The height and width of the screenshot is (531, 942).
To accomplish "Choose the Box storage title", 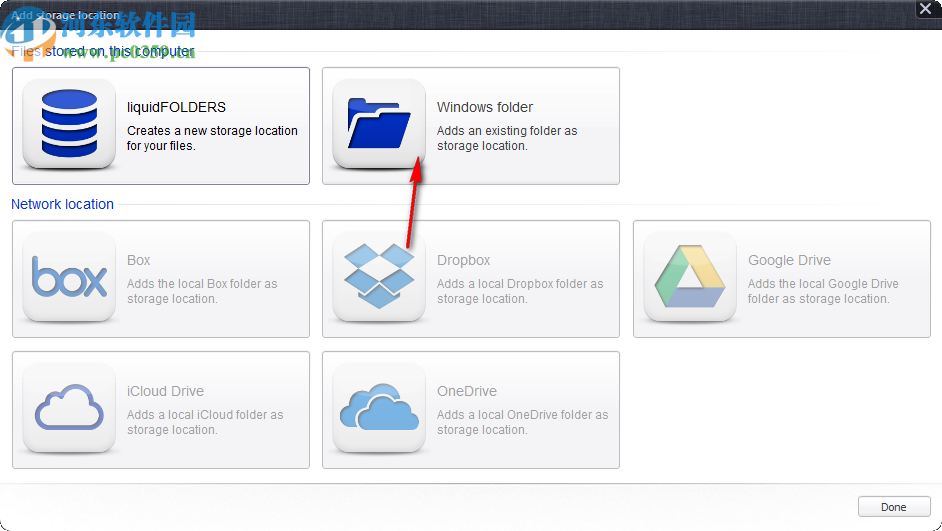I will coord(138,260).
